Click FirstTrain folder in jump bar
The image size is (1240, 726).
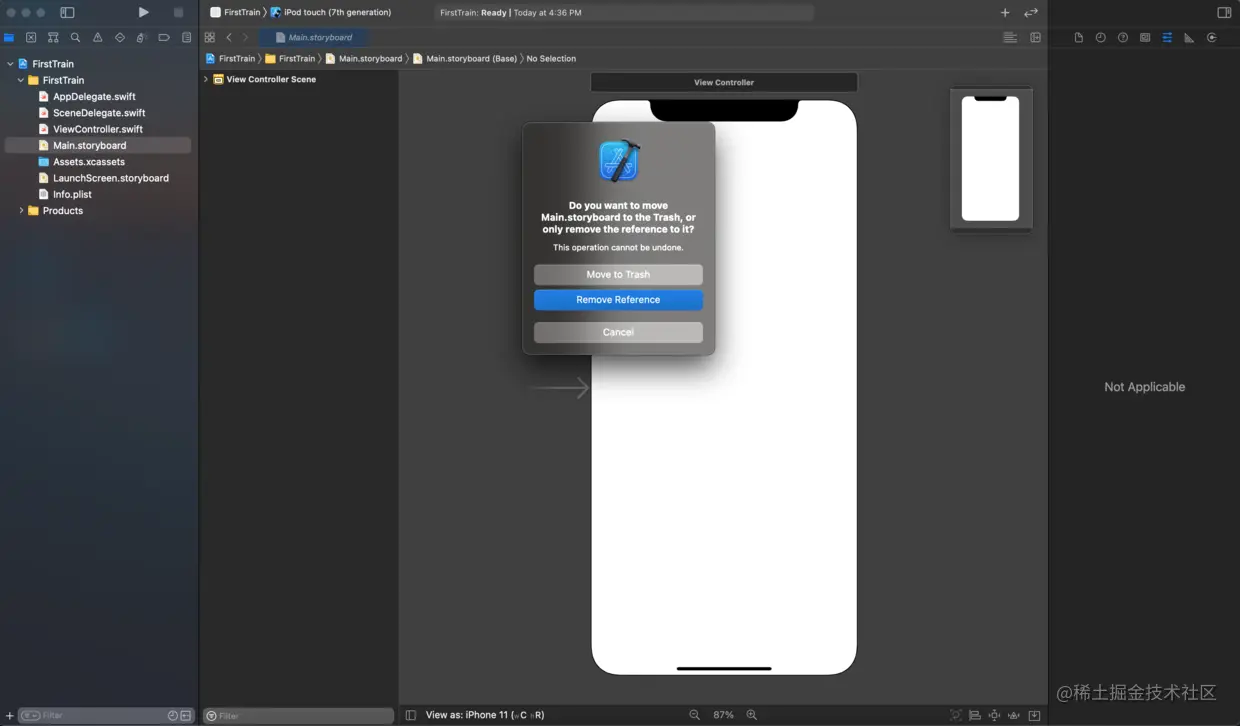290,59
